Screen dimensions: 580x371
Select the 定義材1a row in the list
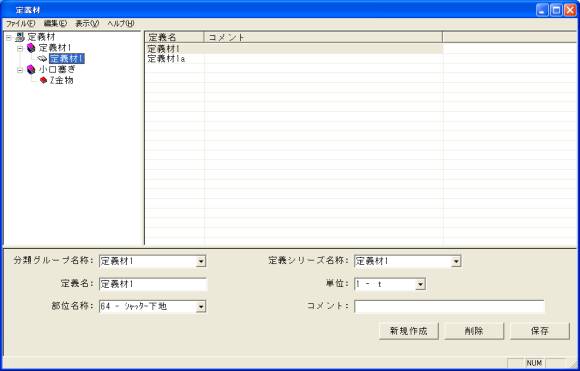(294, 58)
